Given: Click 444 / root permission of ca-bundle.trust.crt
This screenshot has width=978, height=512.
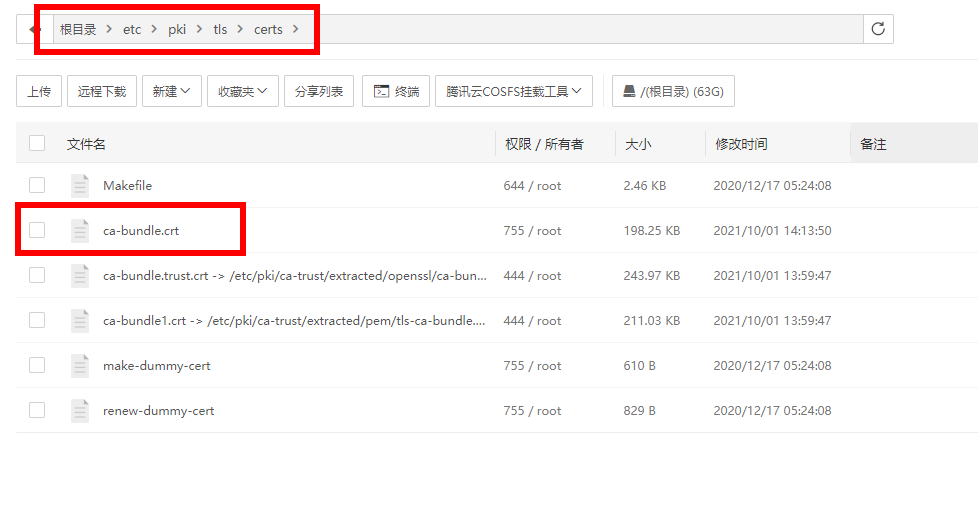Looking at the screenshot, I should [x=533, y=275].
